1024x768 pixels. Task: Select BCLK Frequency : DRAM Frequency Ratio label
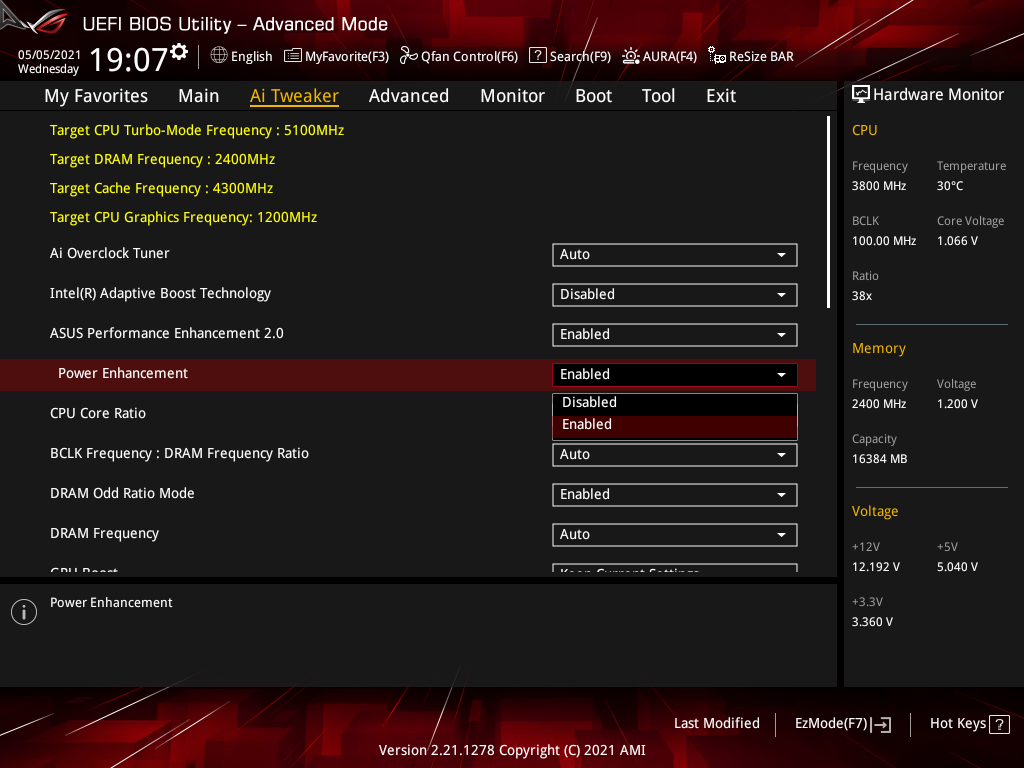[x=180, y=454]
